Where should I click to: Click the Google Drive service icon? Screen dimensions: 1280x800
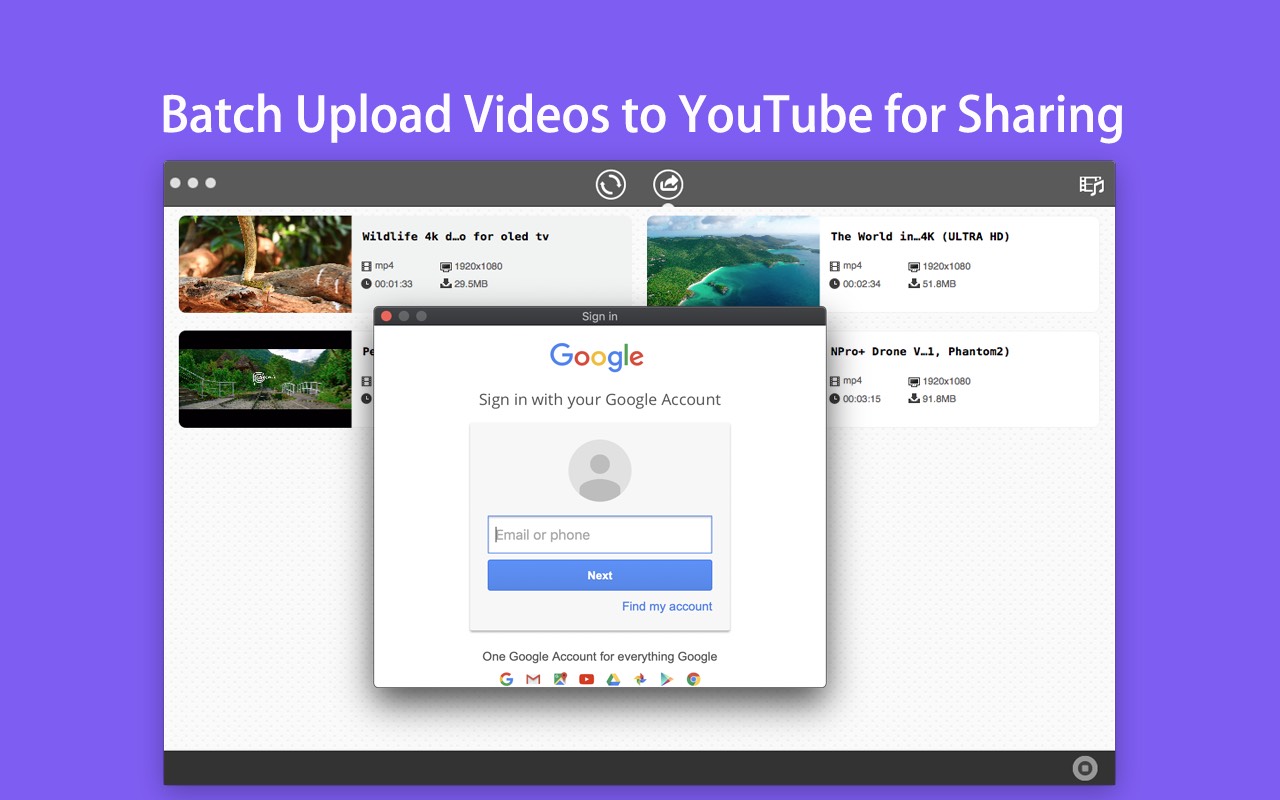pos(613,679)
